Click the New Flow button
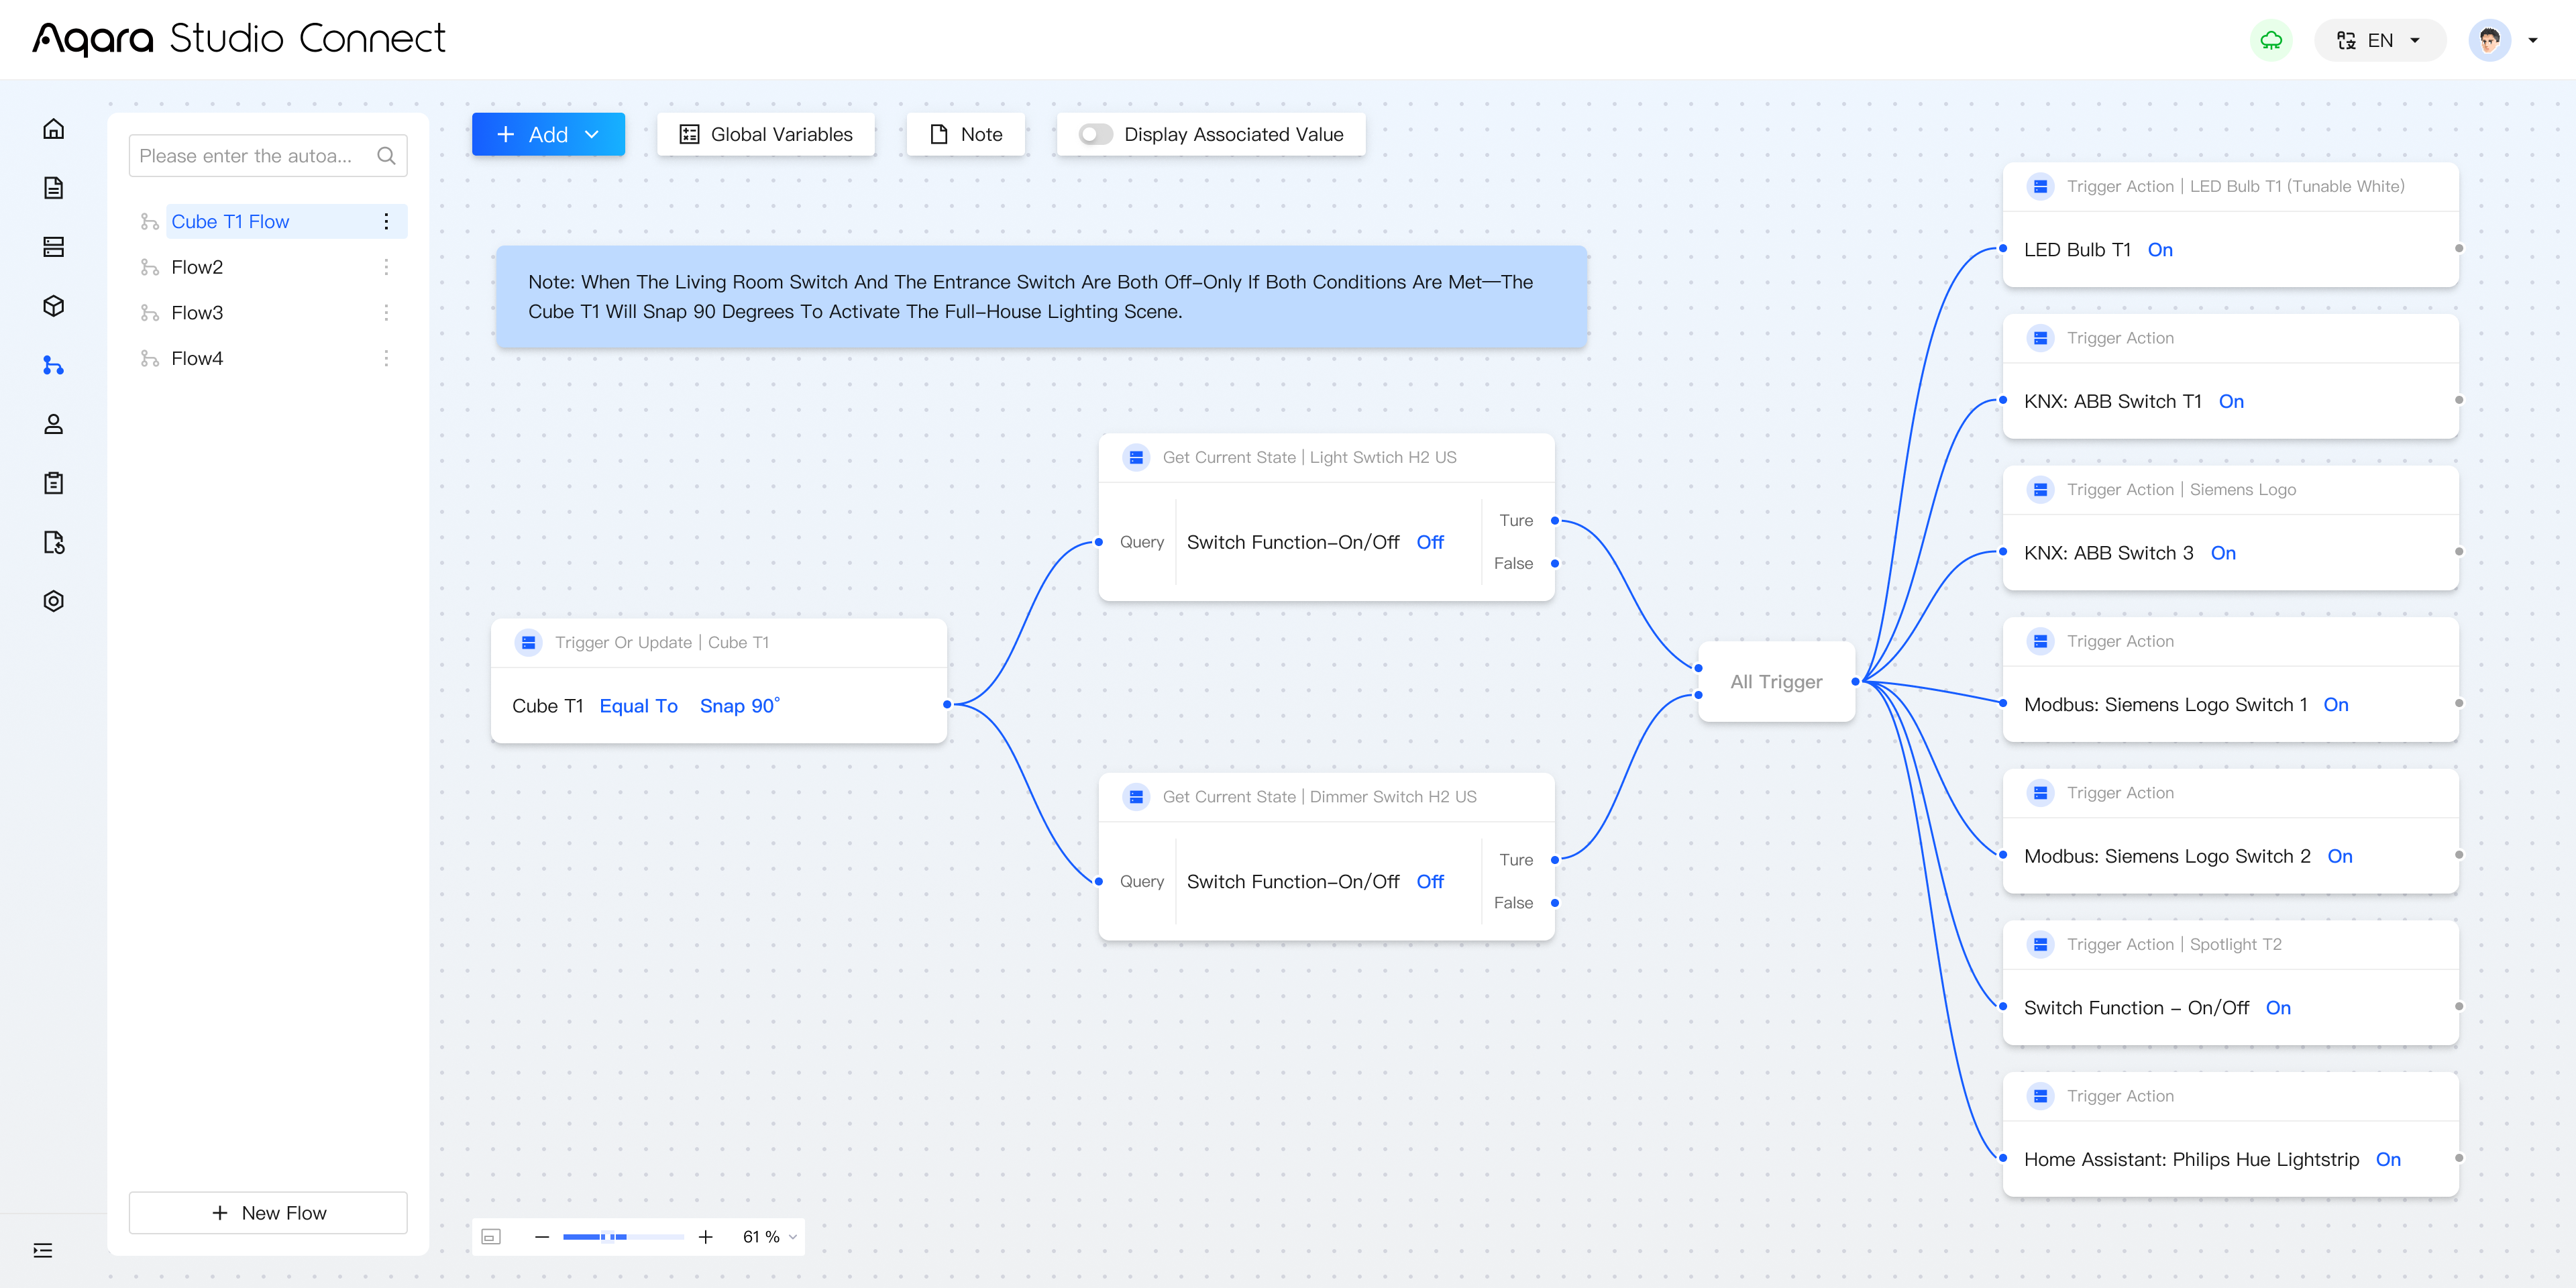2576x1288 pixels. point(268,1213)
